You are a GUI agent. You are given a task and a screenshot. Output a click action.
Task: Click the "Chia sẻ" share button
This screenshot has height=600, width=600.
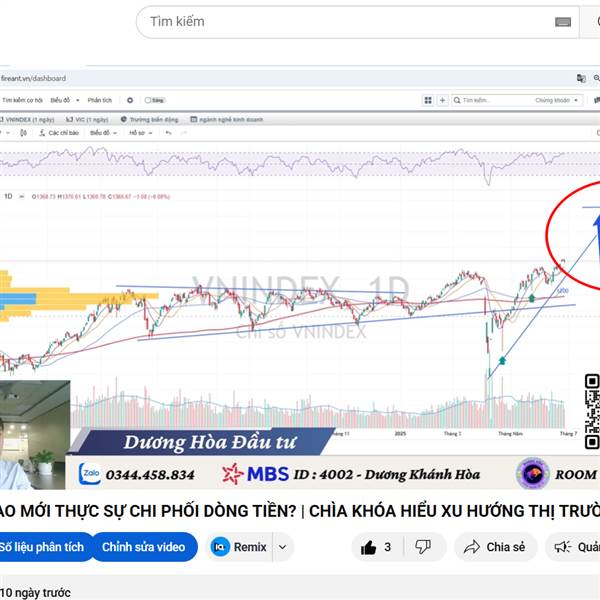click(495, 547)
